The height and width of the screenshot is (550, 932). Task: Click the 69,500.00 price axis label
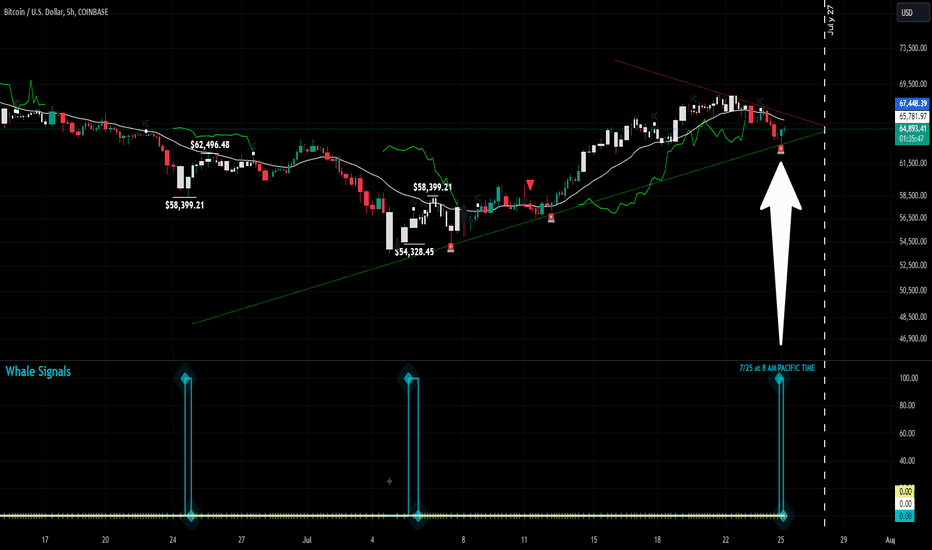tap(913, 84)
